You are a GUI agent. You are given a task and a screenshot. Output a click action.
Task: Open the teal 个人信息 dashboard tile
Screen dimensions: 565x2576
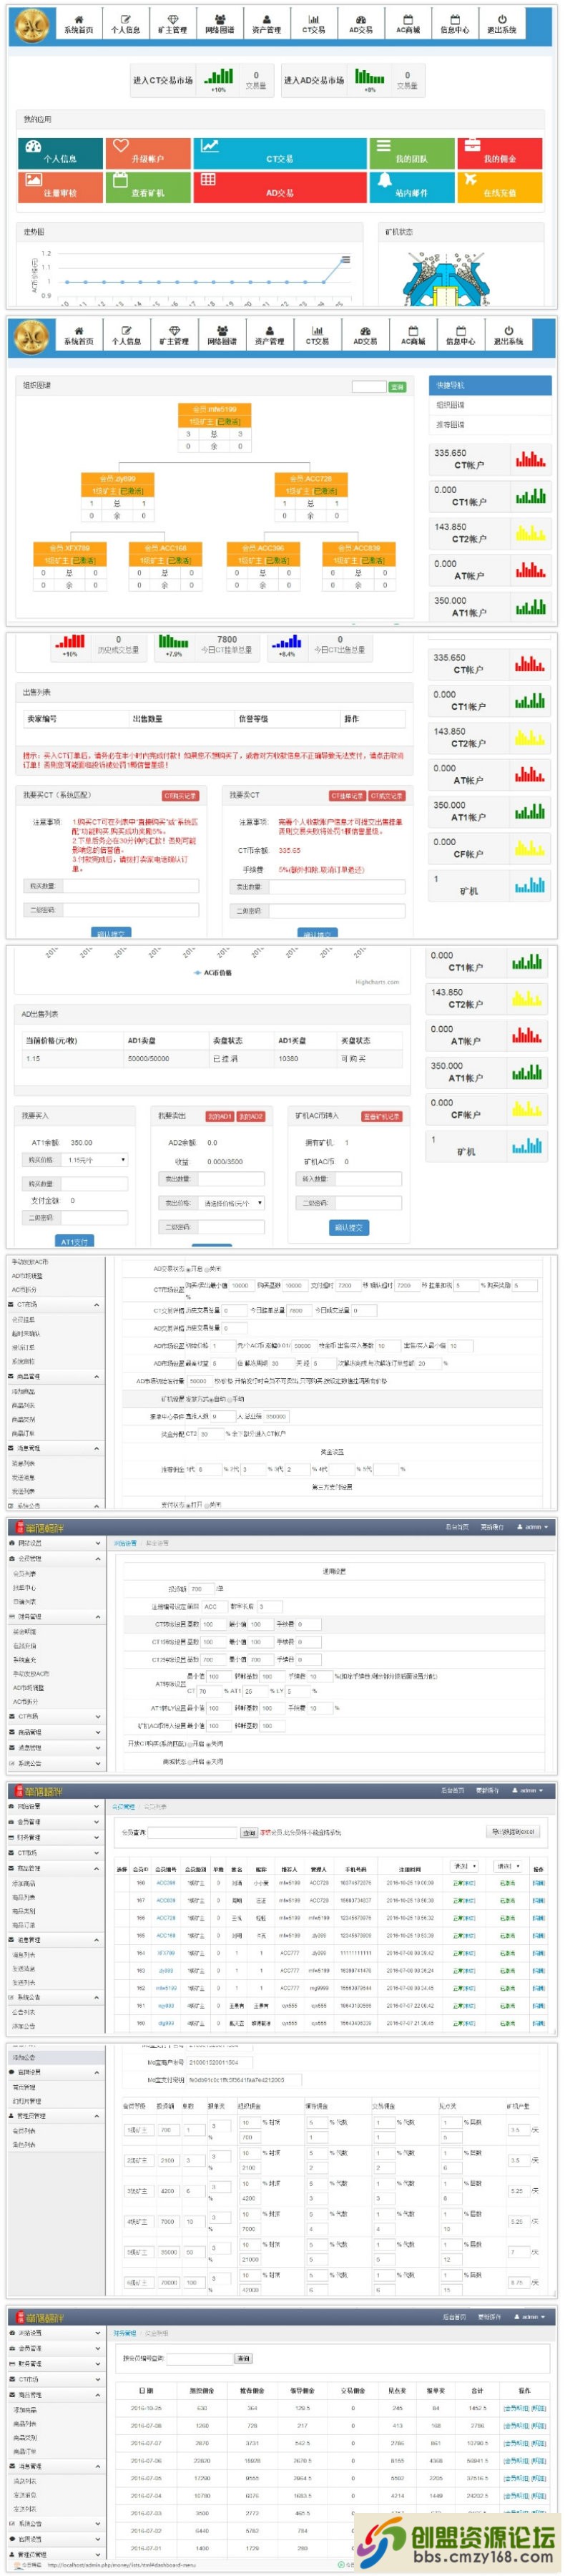click(x=60, y=153)
